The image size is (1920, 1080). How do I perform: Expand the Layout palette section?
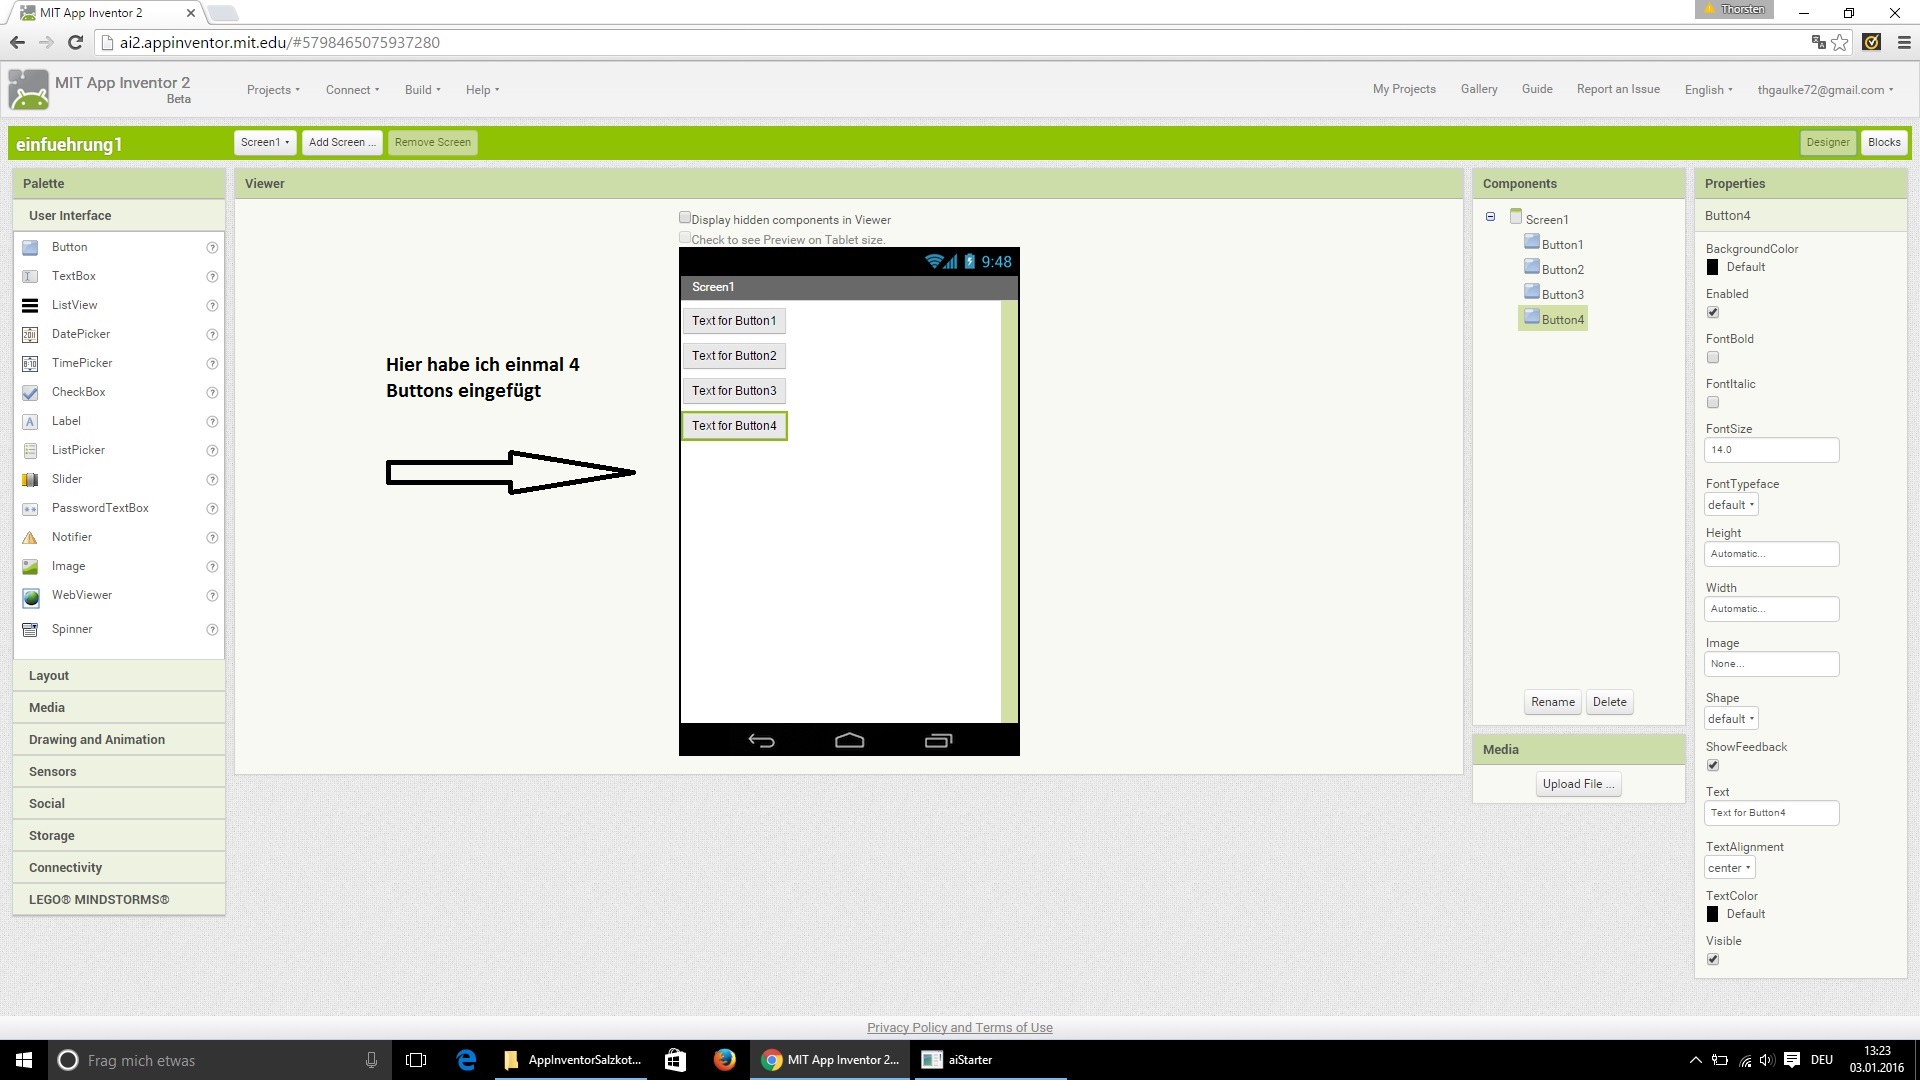[119, 676]
